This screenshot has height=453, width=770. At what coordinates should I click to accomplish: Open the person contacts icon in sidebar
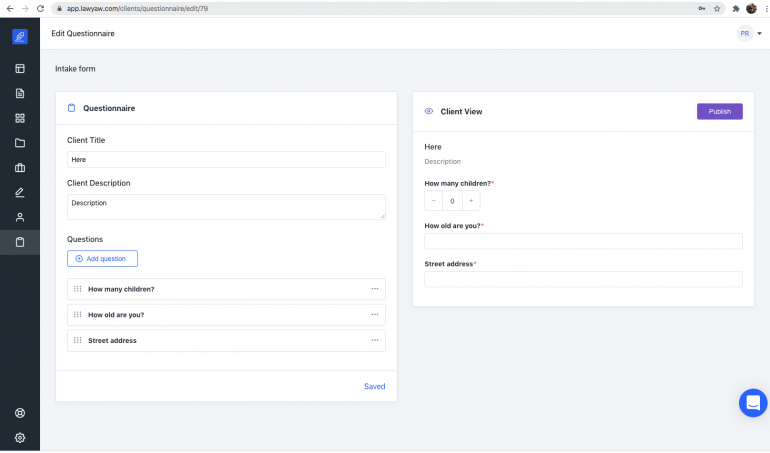[20, 217]
